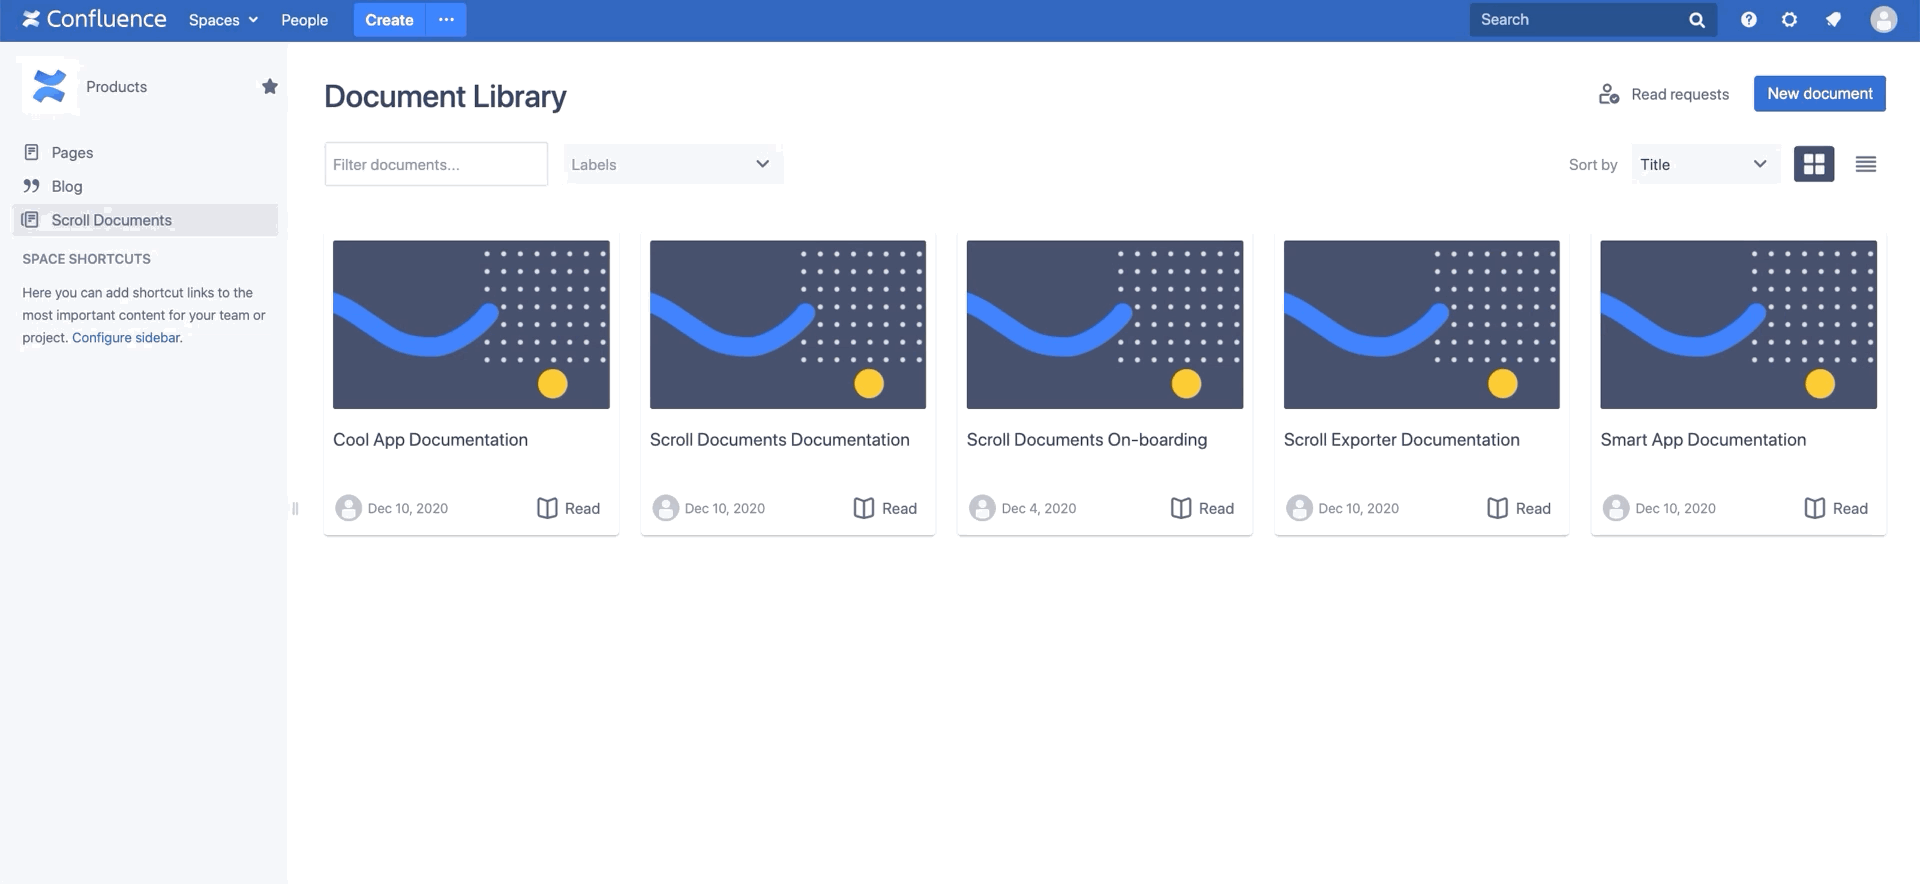This screenshot has width=1920, height=884.
Task: Star the Products space as favorite
Action: (269, 87)
